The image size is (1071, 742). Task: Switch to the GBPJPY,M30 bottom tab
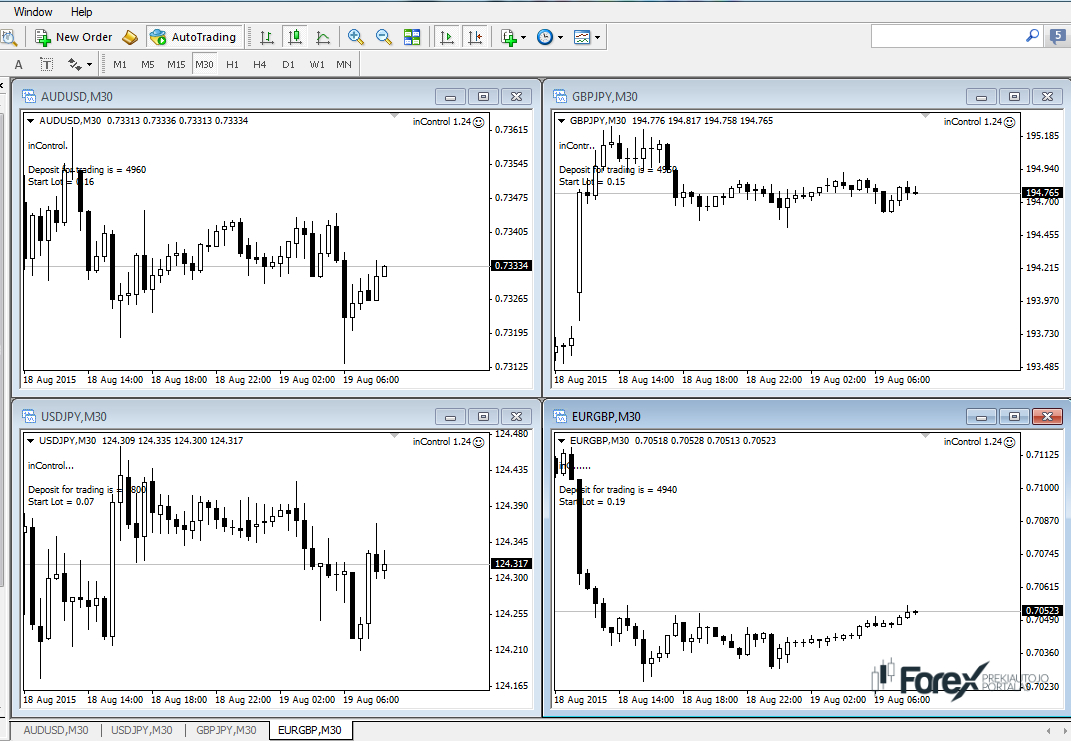[x=226, y=730]
